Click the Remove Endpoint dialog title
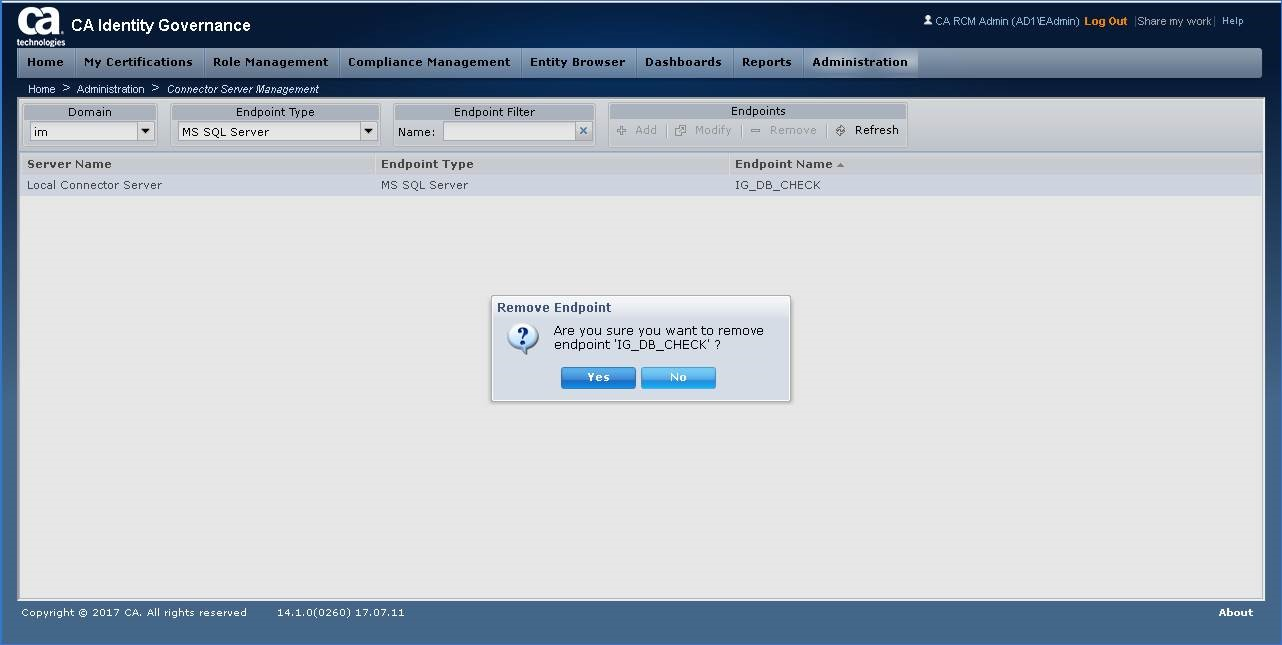The width and height of the screenshot is (1282, 645). coord(554,308)
